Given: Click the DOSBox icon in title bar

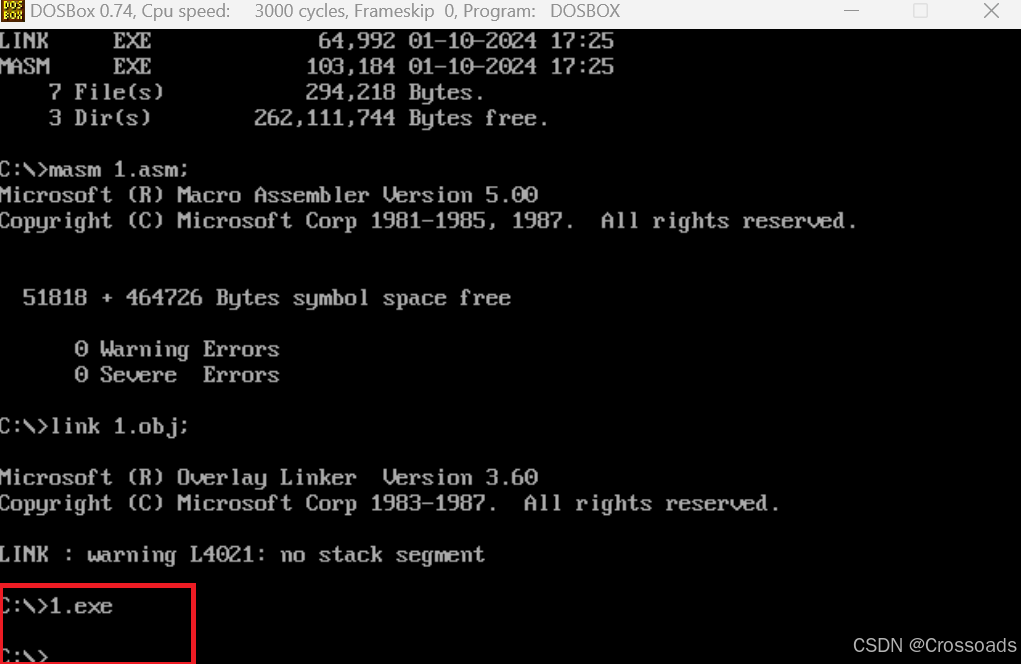Looking at the screenshot, I should coord(12,11).
